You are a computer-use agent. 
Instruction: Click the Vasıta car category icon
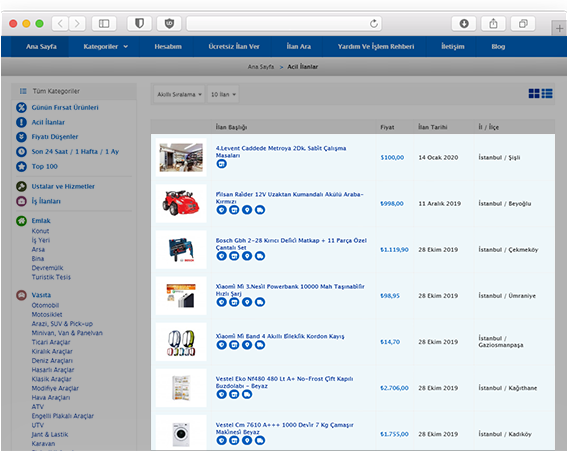click(21, 295)
